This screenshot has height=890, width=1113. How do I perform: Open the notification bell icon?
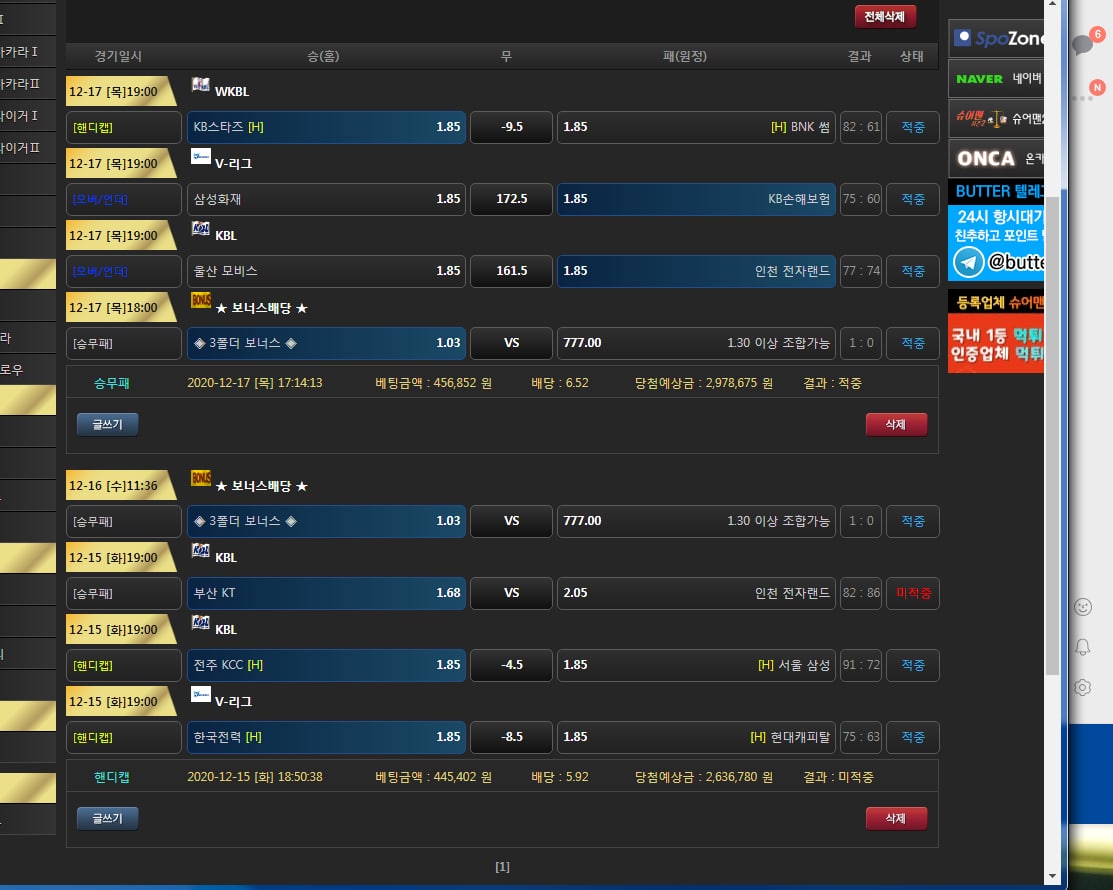(1082, 647)
